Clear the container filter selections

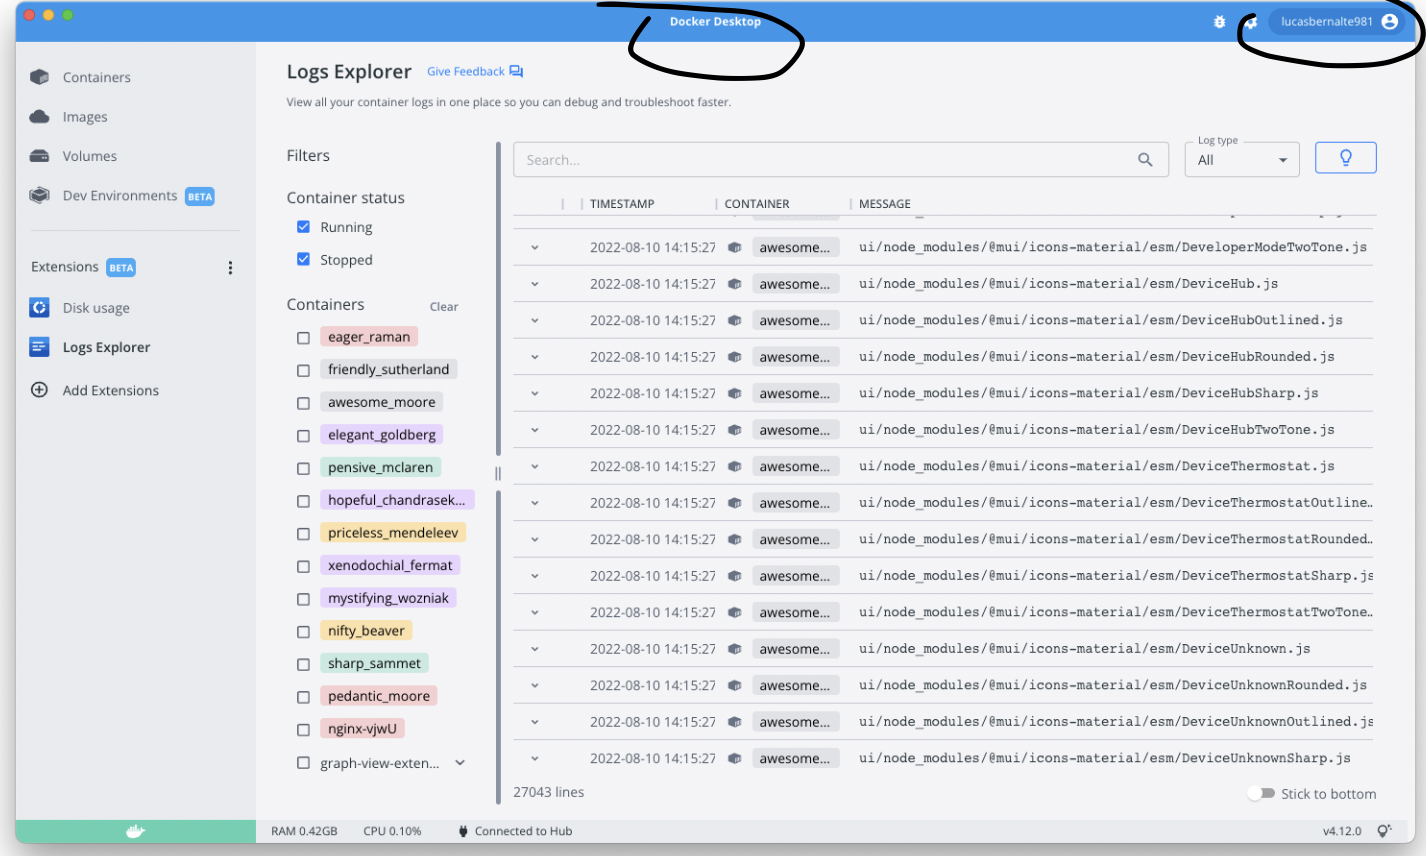[443, 306]
